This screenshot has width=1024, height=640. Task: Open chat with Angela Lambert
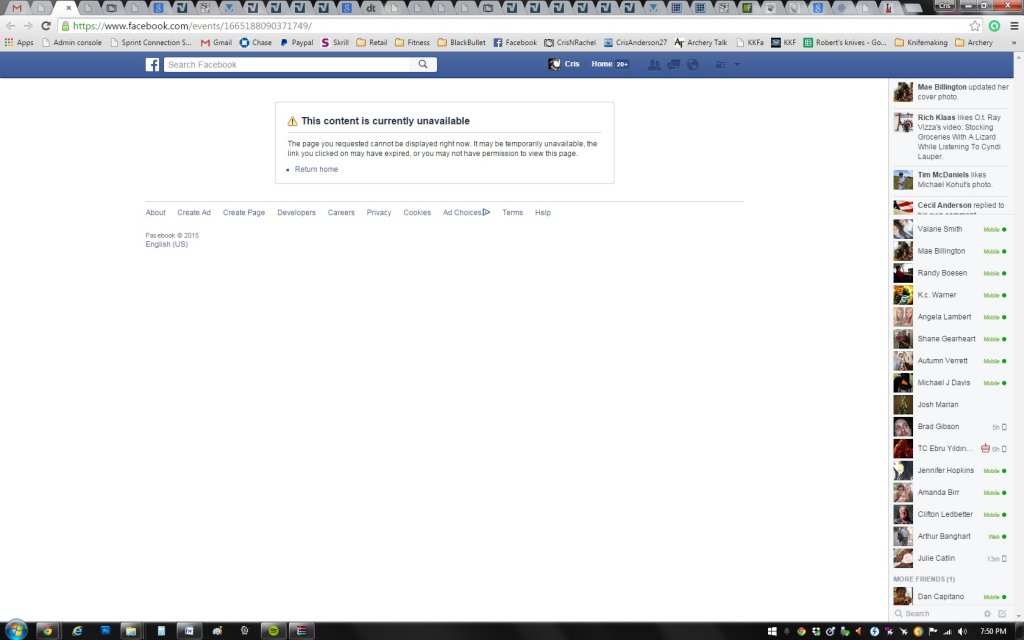(x=950, y=317)
